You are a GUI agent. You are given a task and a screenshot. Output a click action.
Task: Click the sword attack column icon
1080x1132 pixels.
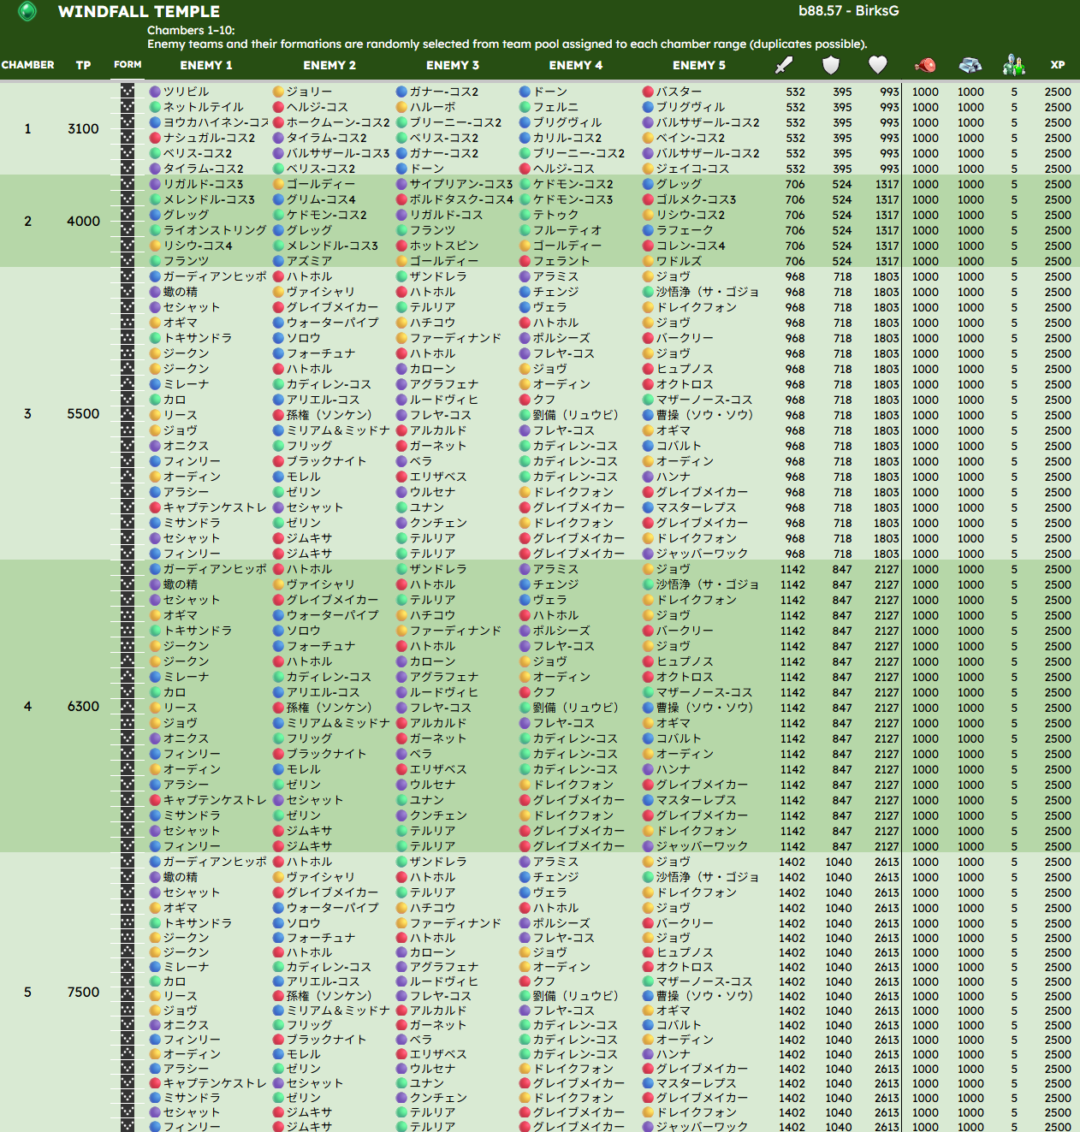784,65
